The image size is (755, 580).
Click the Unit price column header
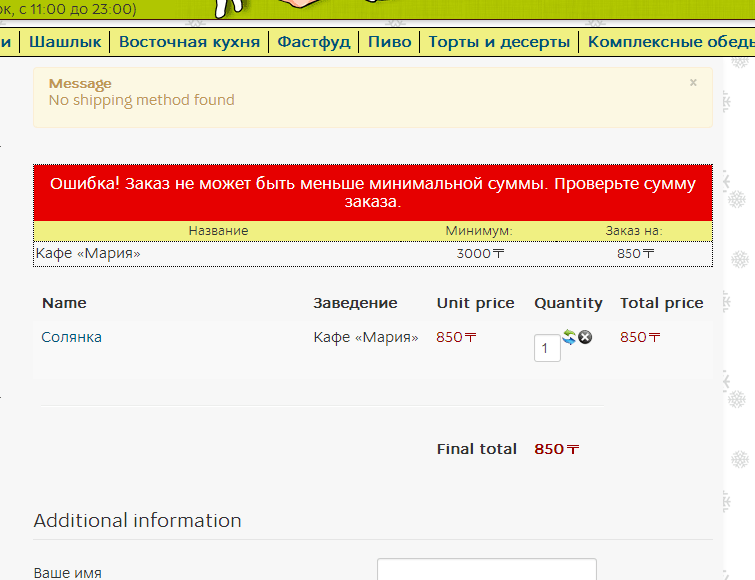pyautogui.click(x=475, y=303)
